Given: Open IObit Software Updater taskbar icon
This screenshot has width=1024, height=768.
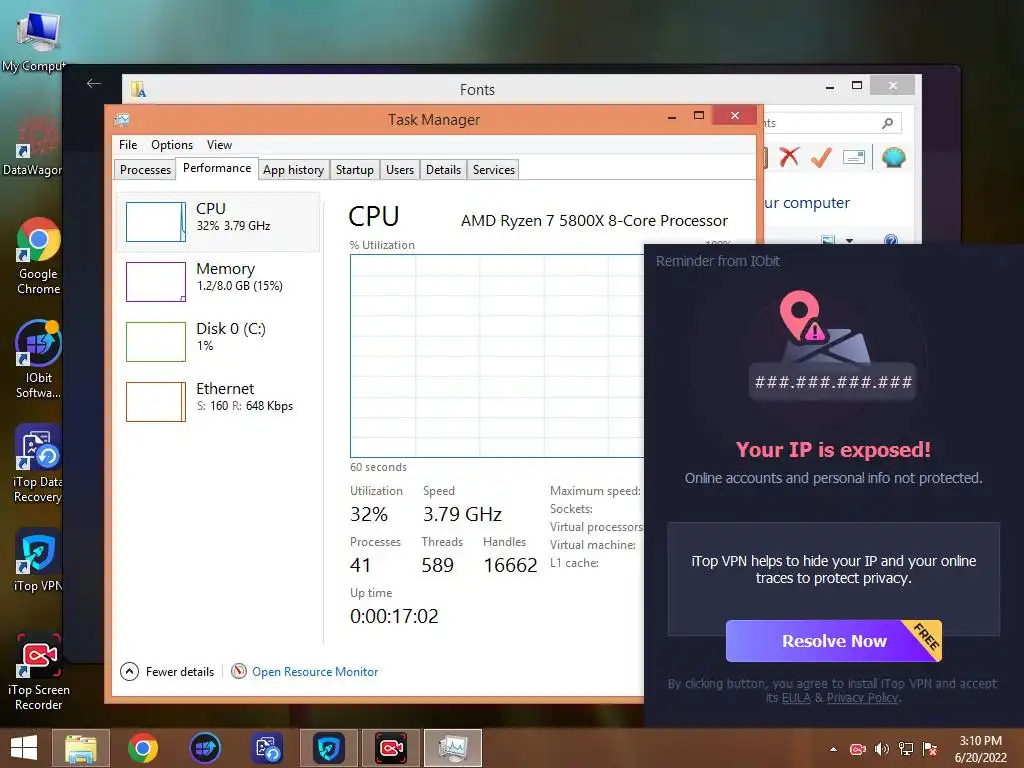Looking at the screenshot, I should [x=205, y=748].
